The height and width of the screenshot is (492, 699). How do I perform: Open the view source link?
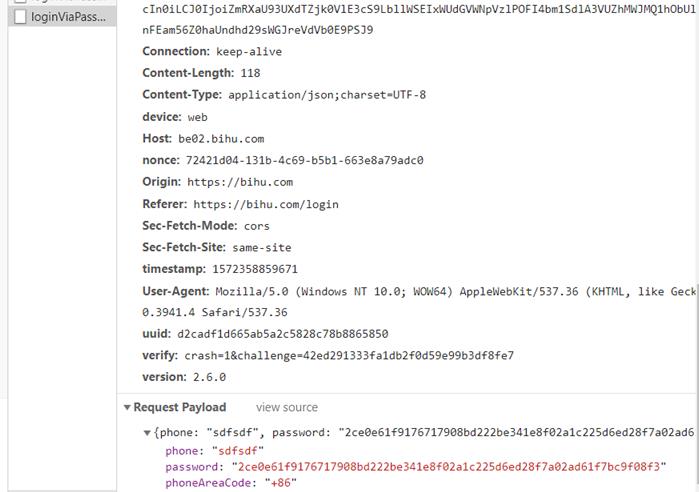(x=287, y=408)
